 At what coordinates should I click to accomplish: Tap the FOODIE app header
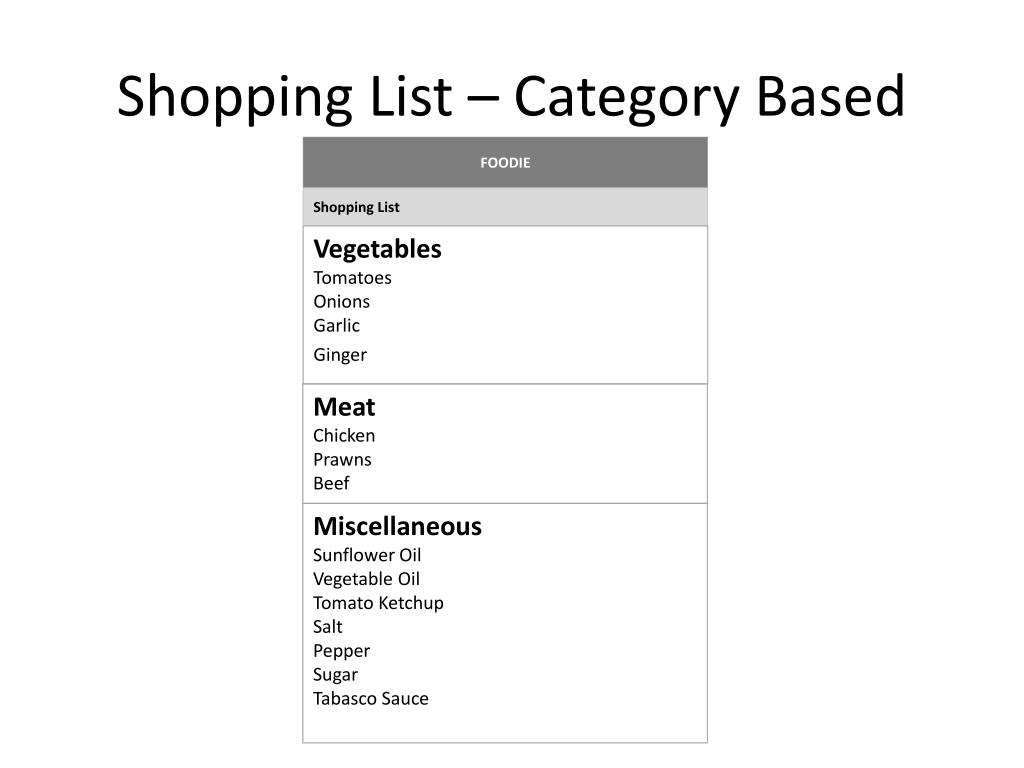click(x=505, y=163)
